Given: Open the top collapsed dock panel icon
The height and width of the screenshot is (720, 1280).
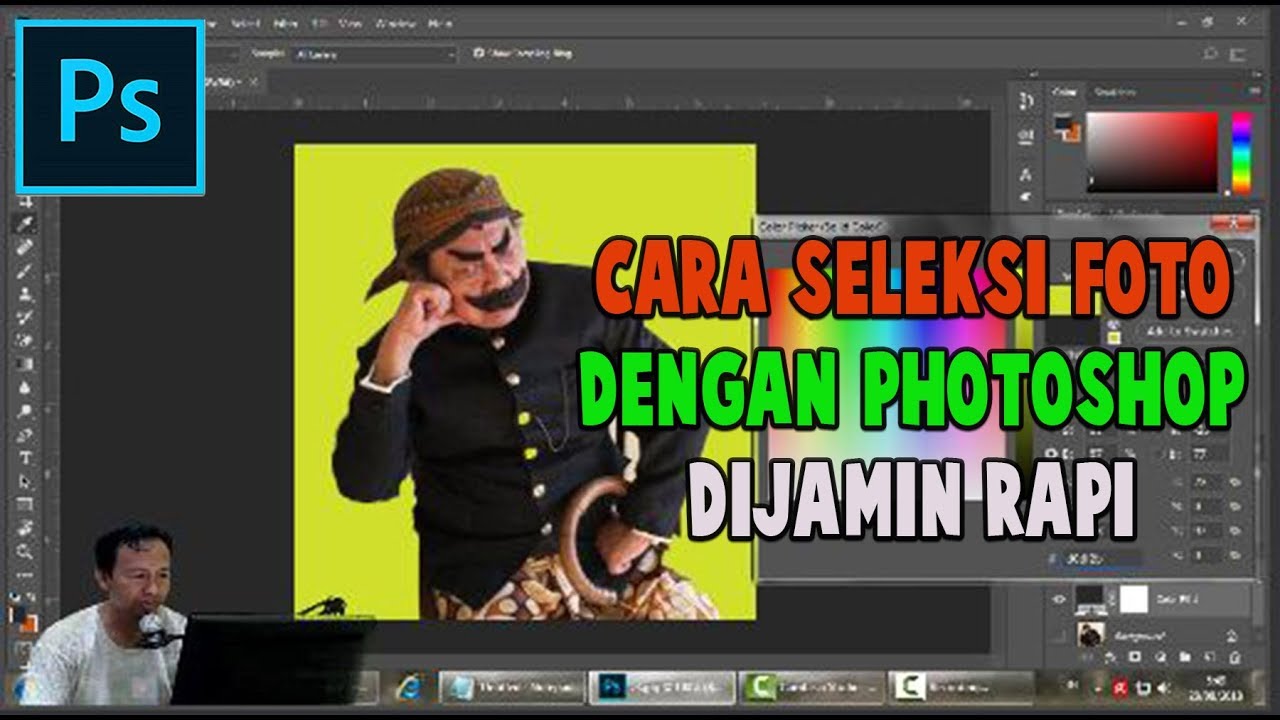Looking at the screenshot, I should [1025, 100].
